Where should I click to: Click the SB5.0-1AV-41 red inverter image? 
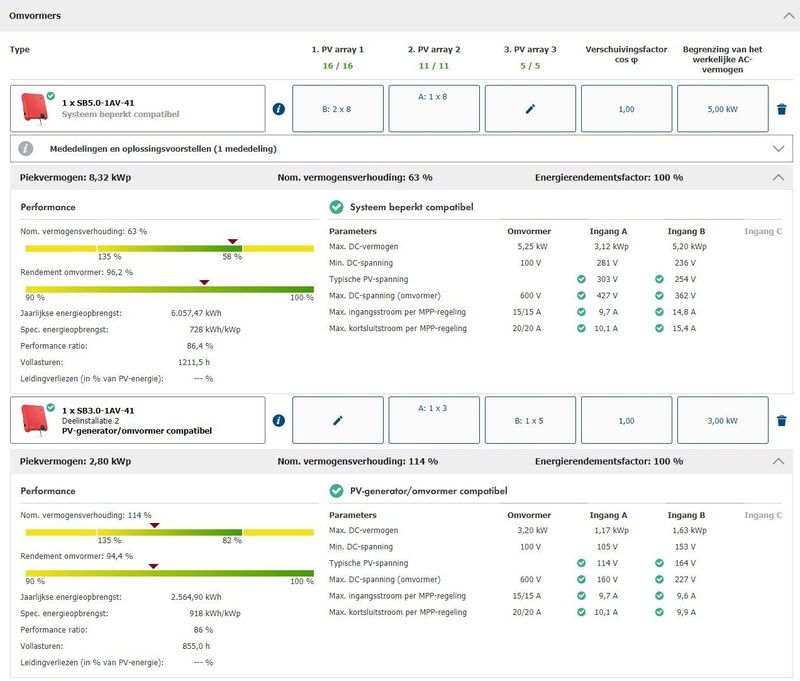click(36, 108)
